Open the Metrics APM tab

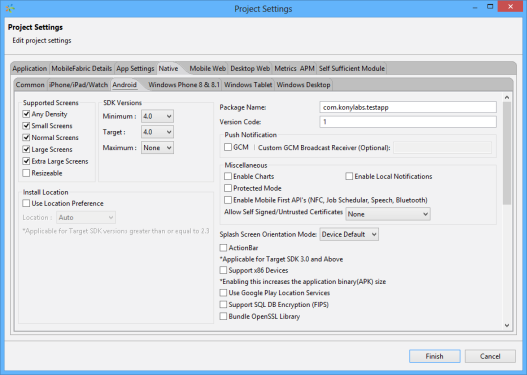[x=294, y=69]
